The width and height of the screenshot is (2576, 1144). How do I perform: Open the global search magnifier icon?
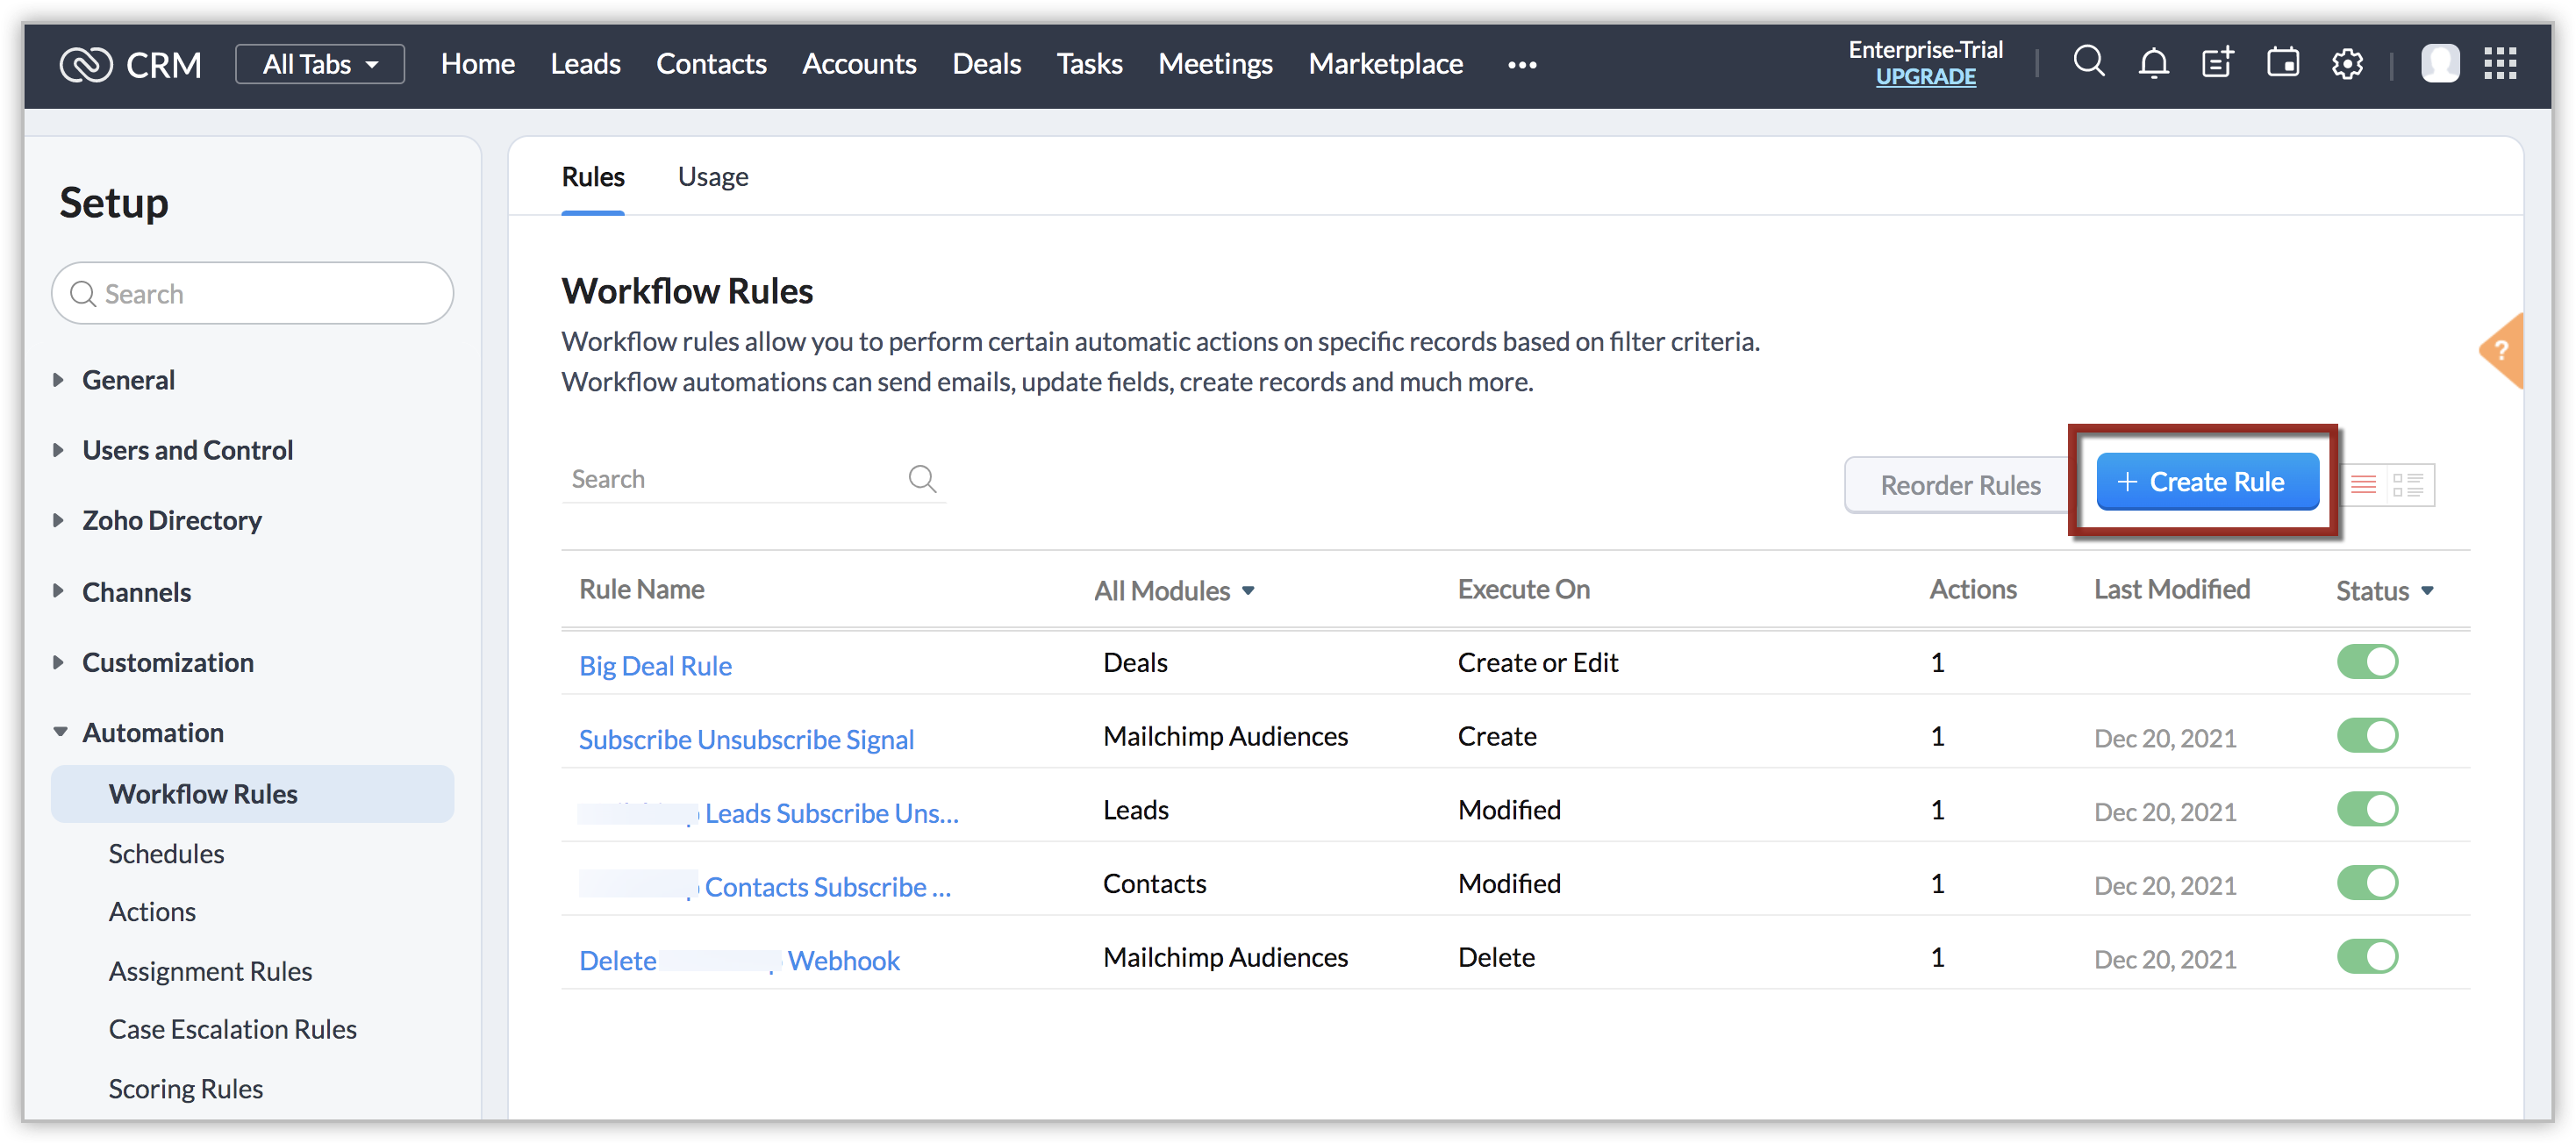tap(2088, 63)
